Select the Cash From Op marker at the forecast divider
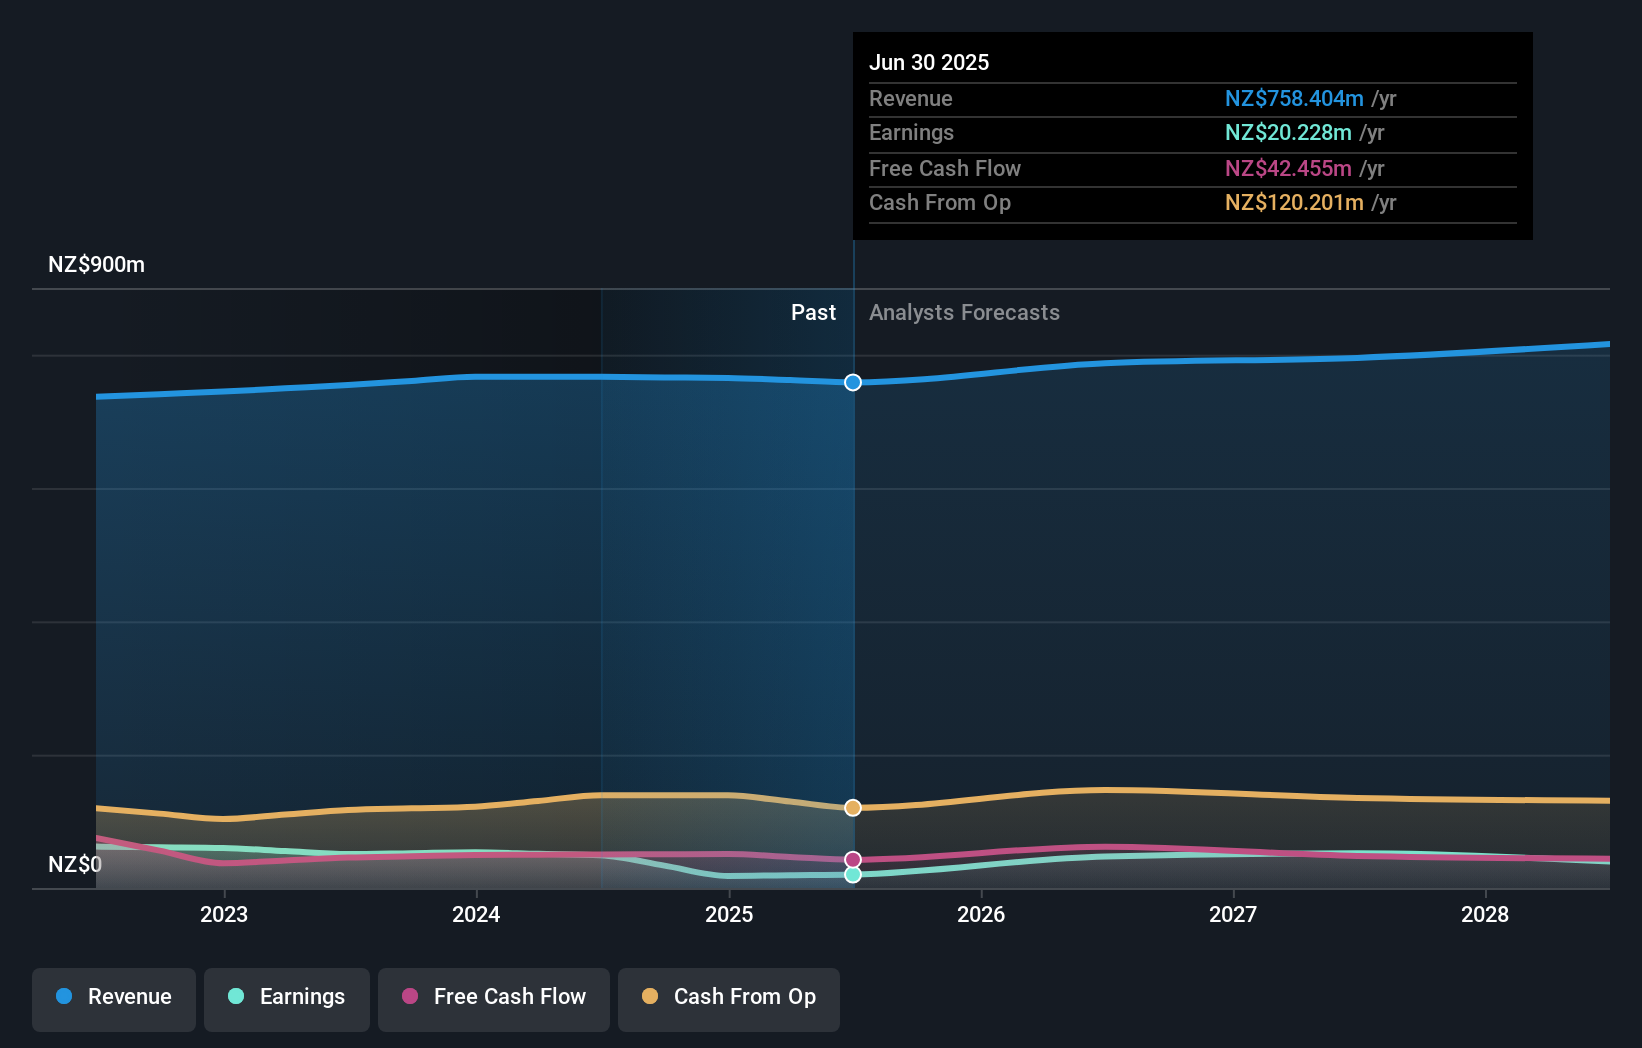Viewport: 1642px width, 1048px height. [852, 807]
